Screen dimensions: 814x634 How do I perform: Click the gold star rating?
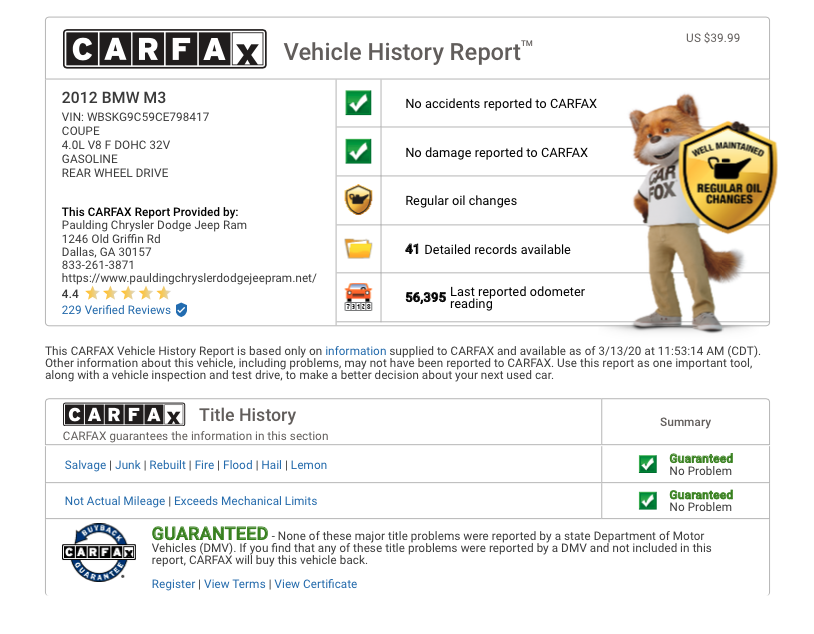pos(128,293)
